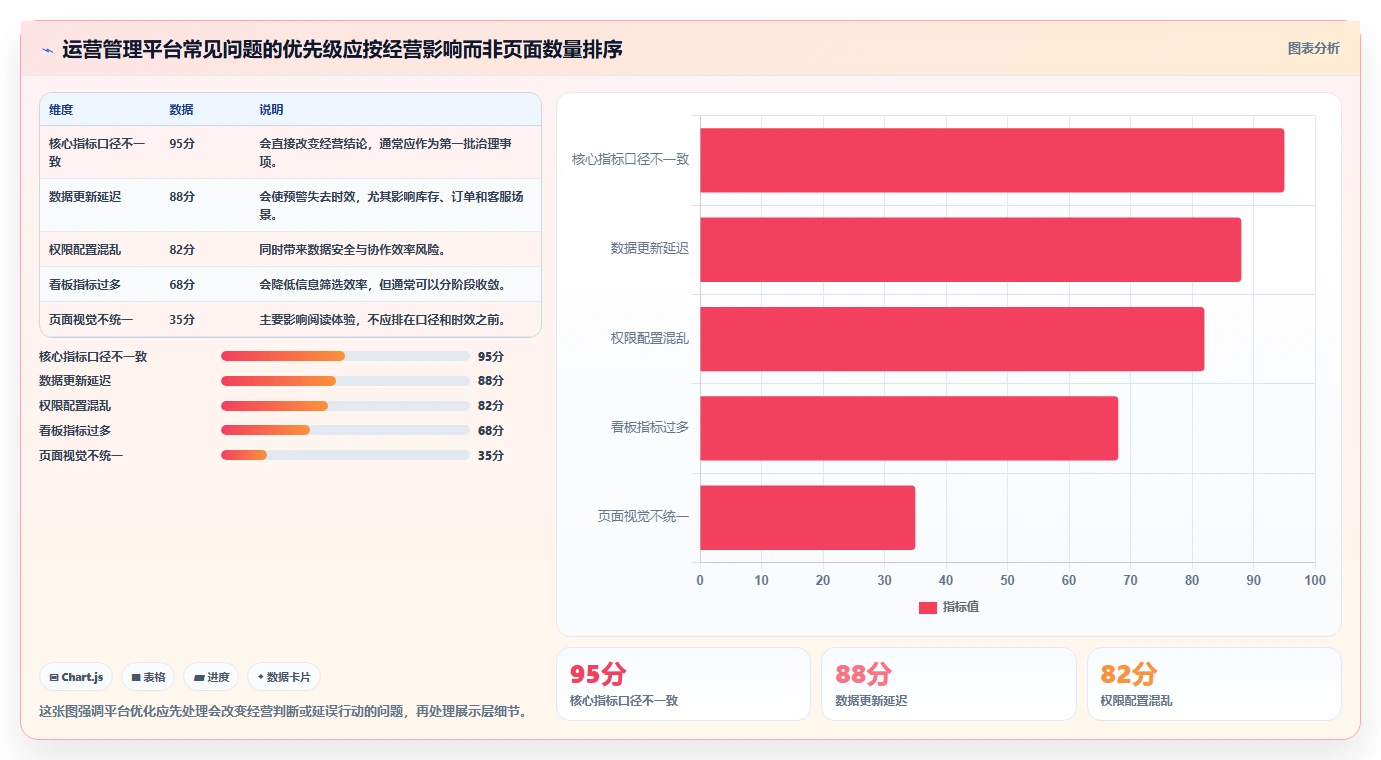
Task: Click the chart y-axis label 看板指标过多
Action: pyautogui.click(x=650, y=427)
